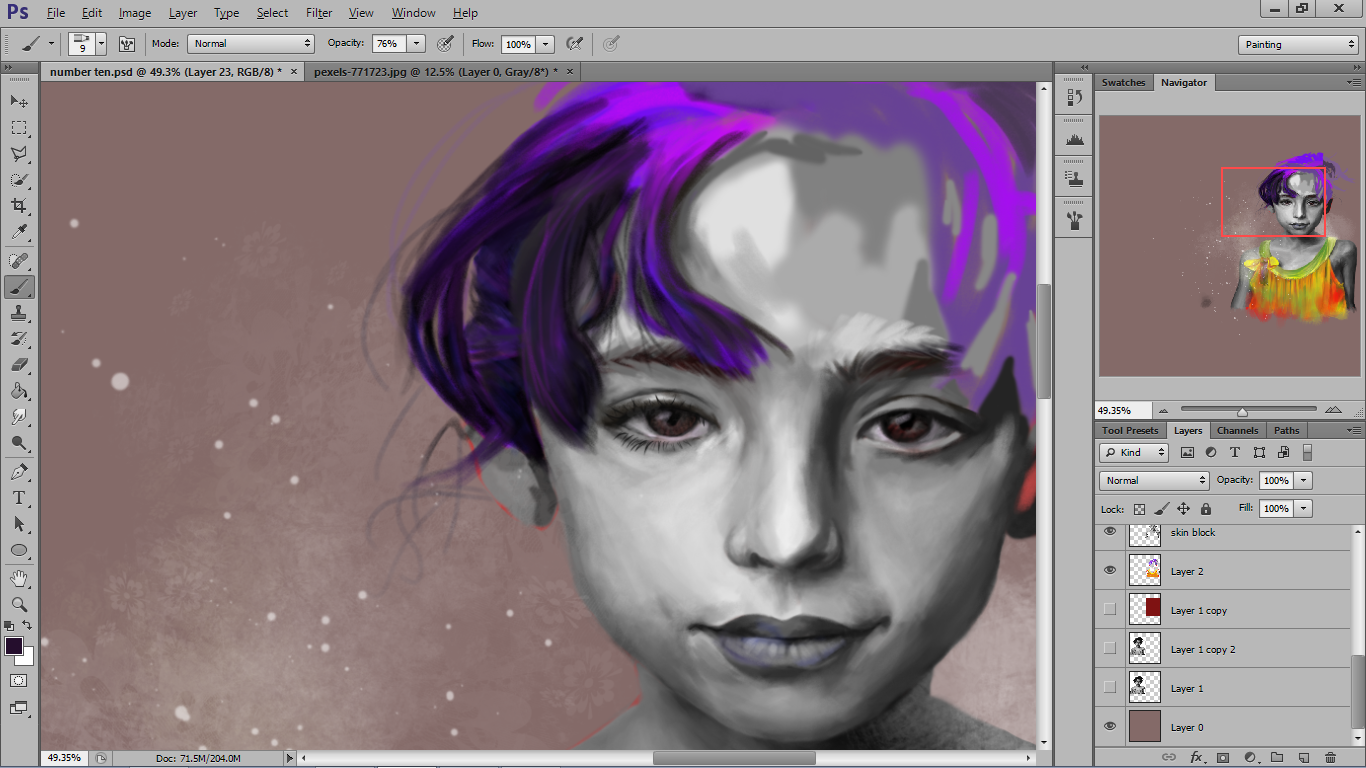
Task: Hide Layer 0 visibility eye
Action: [1109, 726]
